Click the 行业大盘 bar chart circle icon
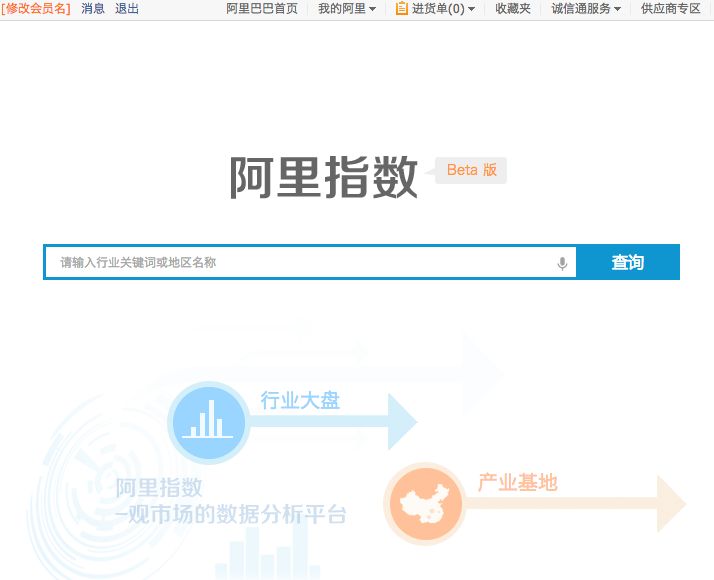The height and width of the screenshot is (580, 714). pyautogui.click(x=209, y=422)
